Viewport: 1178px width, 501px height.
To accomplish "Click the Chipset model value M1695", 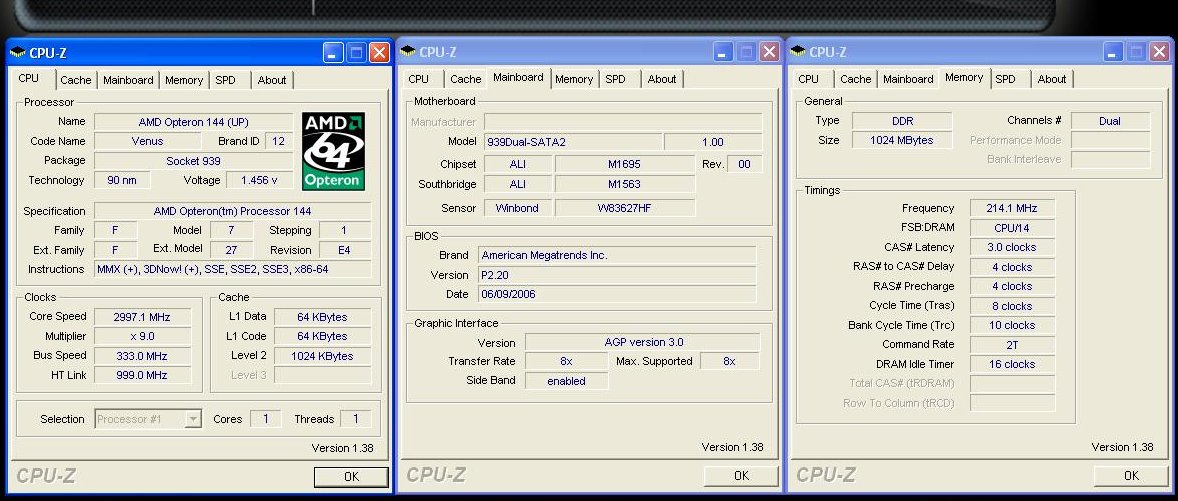I will click(625, 164).
